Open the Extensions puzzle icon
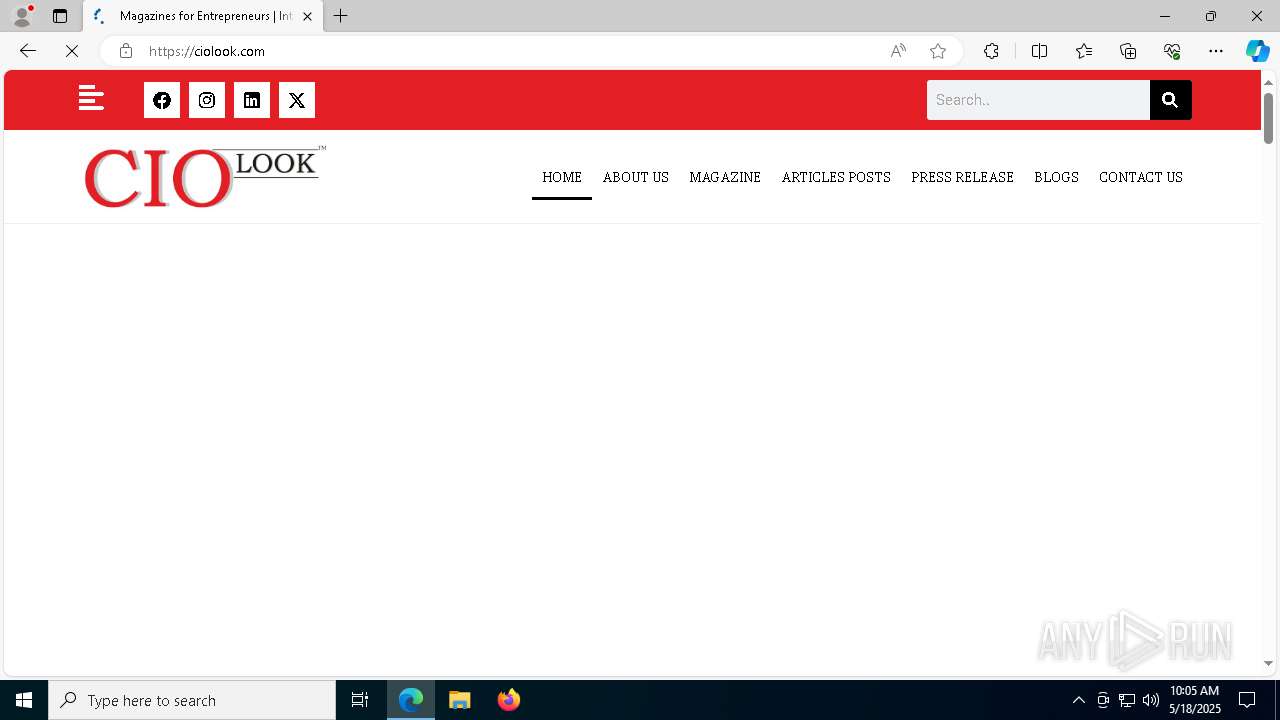The image size is (1280, 720). (991, 51)
